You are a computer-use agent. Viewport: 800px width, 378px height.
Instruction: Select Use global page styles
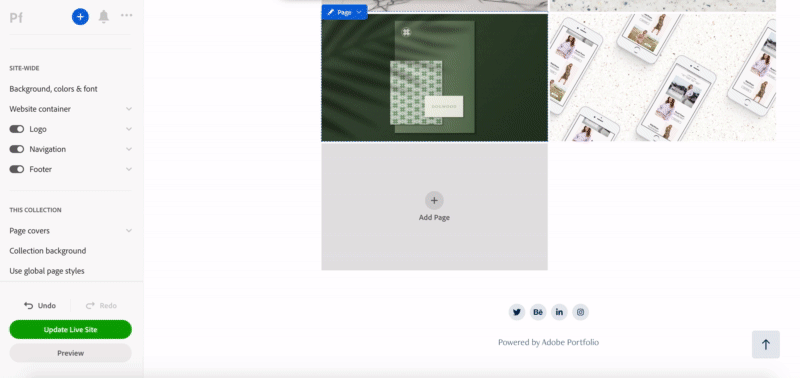[47, 271]
